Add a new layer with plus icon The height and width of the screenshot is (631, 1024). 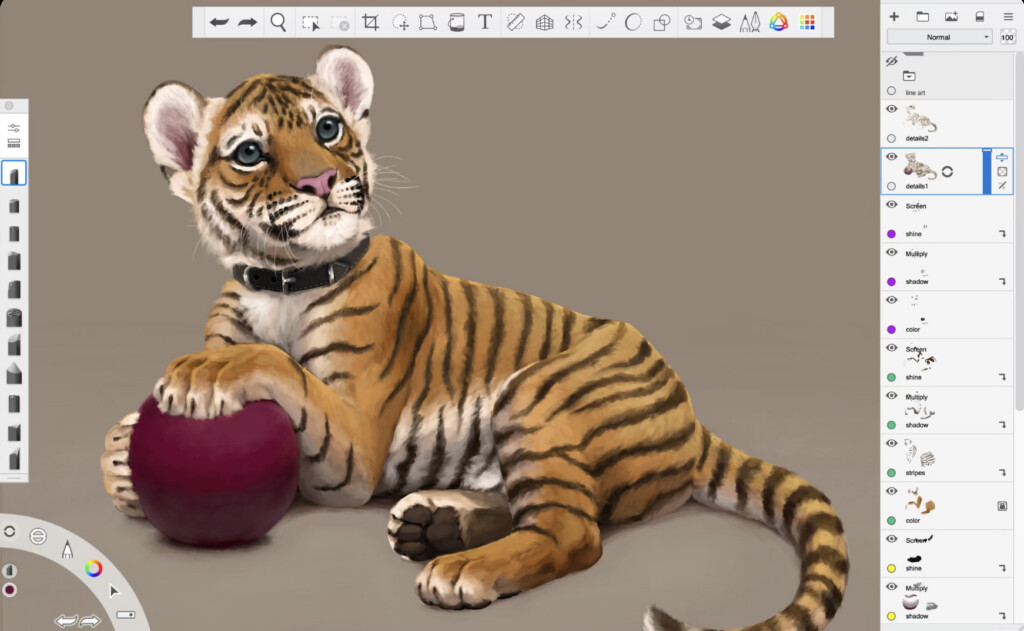(x=894, y=16)
